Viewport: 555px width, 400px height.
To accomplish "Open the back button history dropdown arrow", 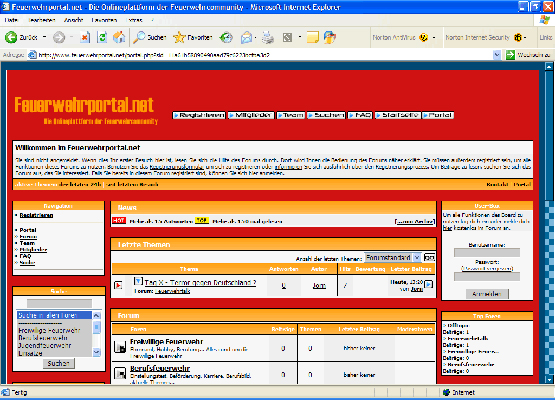I will [45, 37].
